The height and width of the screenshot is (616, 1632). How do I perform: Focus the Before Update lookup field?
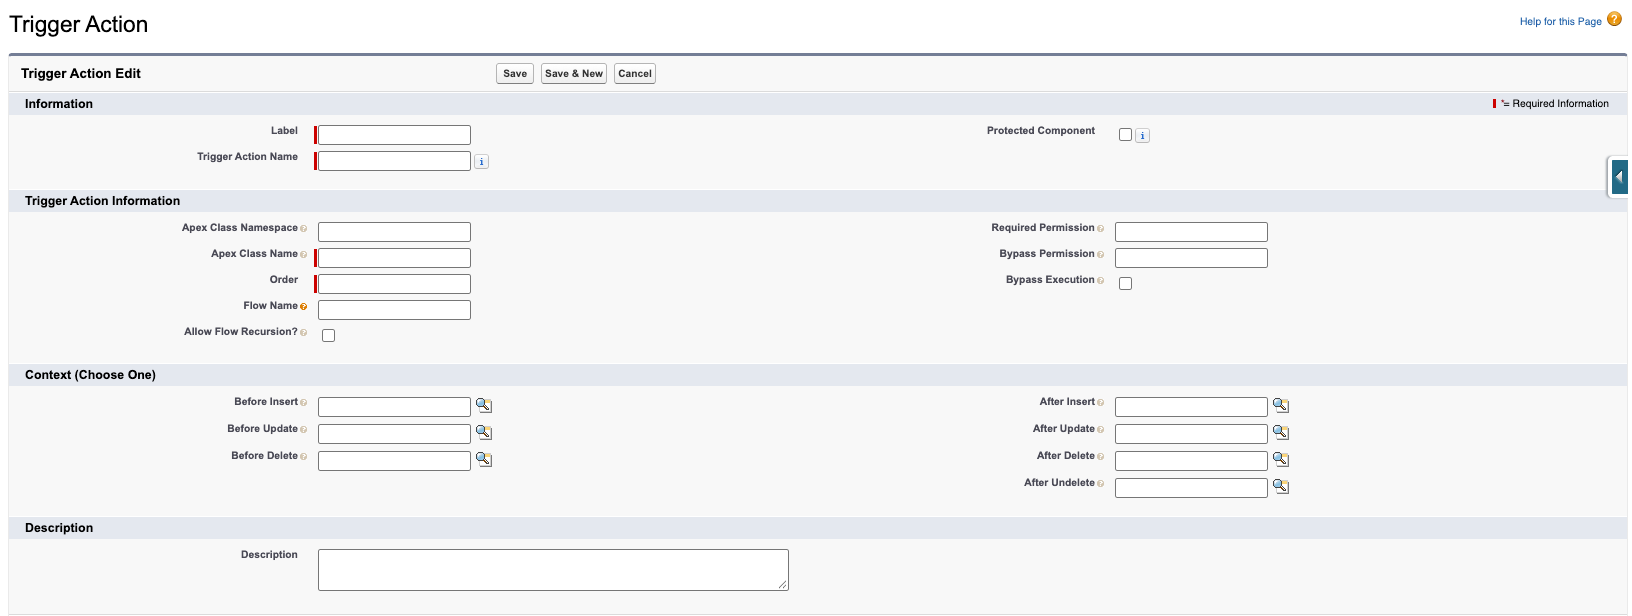(x=394, y=434)
